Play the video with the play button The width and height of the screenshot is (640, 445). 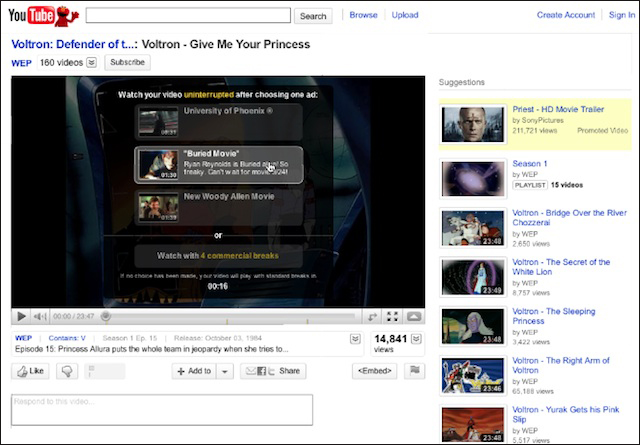[x=21, y=316]
